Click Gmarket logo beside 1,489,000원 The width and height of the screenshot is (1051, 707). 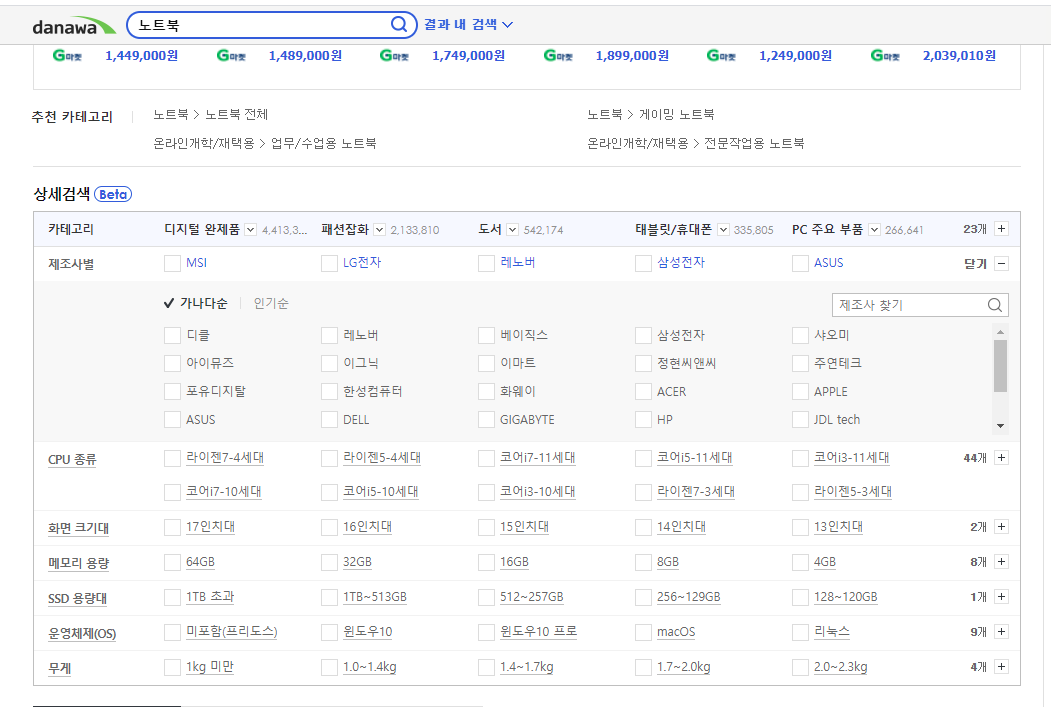[x=231, y=56]
